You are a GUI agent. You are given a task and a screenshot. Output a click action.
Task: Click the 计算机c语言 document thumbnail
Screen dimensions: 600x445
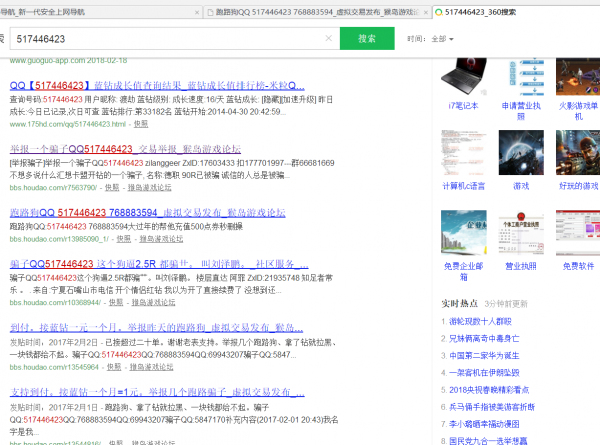(x=464, y=152)
